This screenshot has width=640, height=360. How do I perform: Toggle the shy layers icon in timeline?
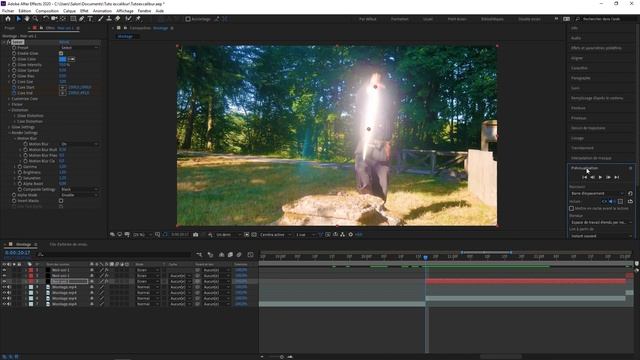222,255
